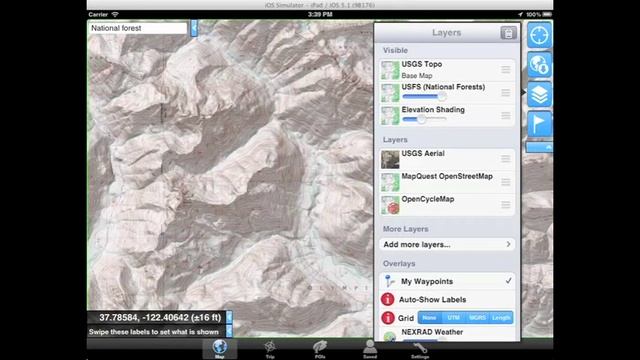Select the USGS Topo layer name
This screenshot has height=360, width=640.
(422, 64)
